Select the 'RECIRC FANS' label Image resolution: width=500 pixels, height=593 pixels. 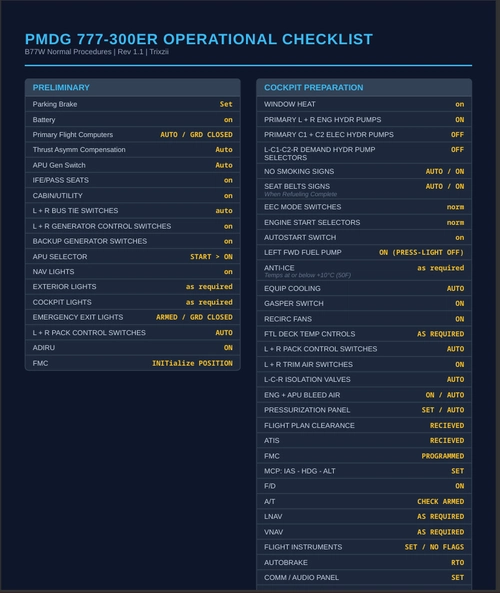[x=288, y=319]
